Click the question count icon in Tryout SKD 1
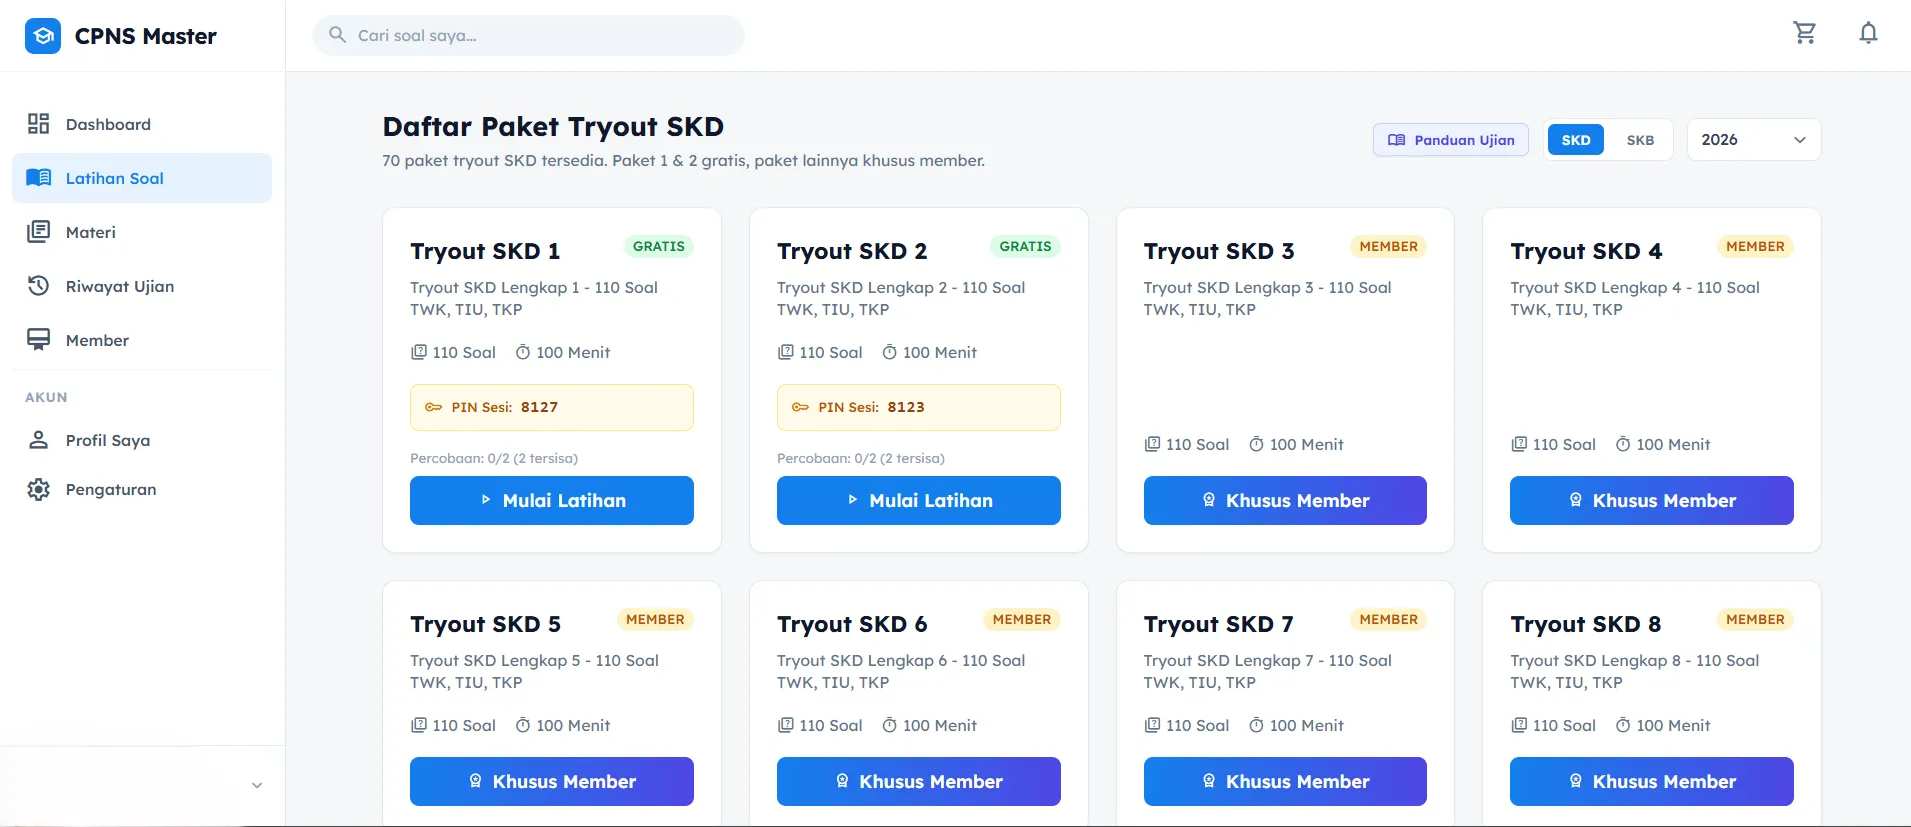The height and width of the screenshot is (827, 1911). (x=419, y=352)
